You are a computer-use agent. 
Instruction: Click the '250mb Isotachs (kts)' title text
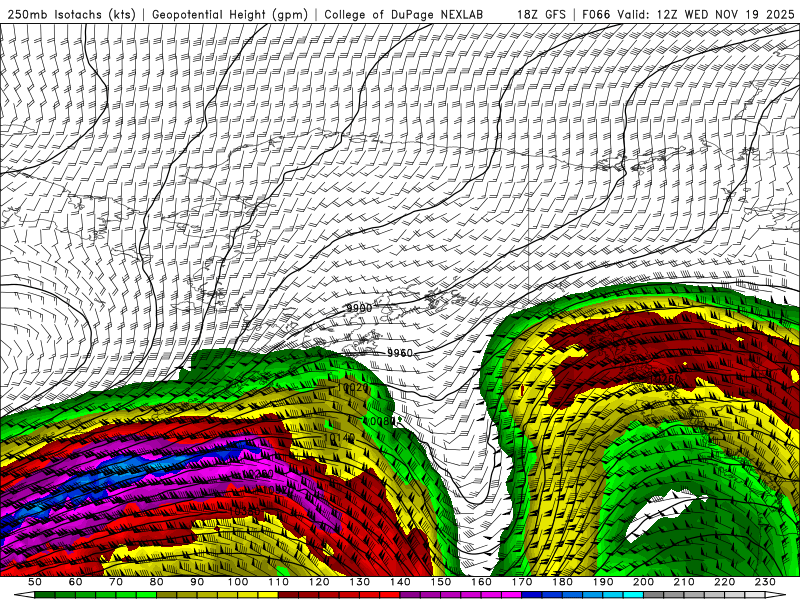(x=71, y=14)
